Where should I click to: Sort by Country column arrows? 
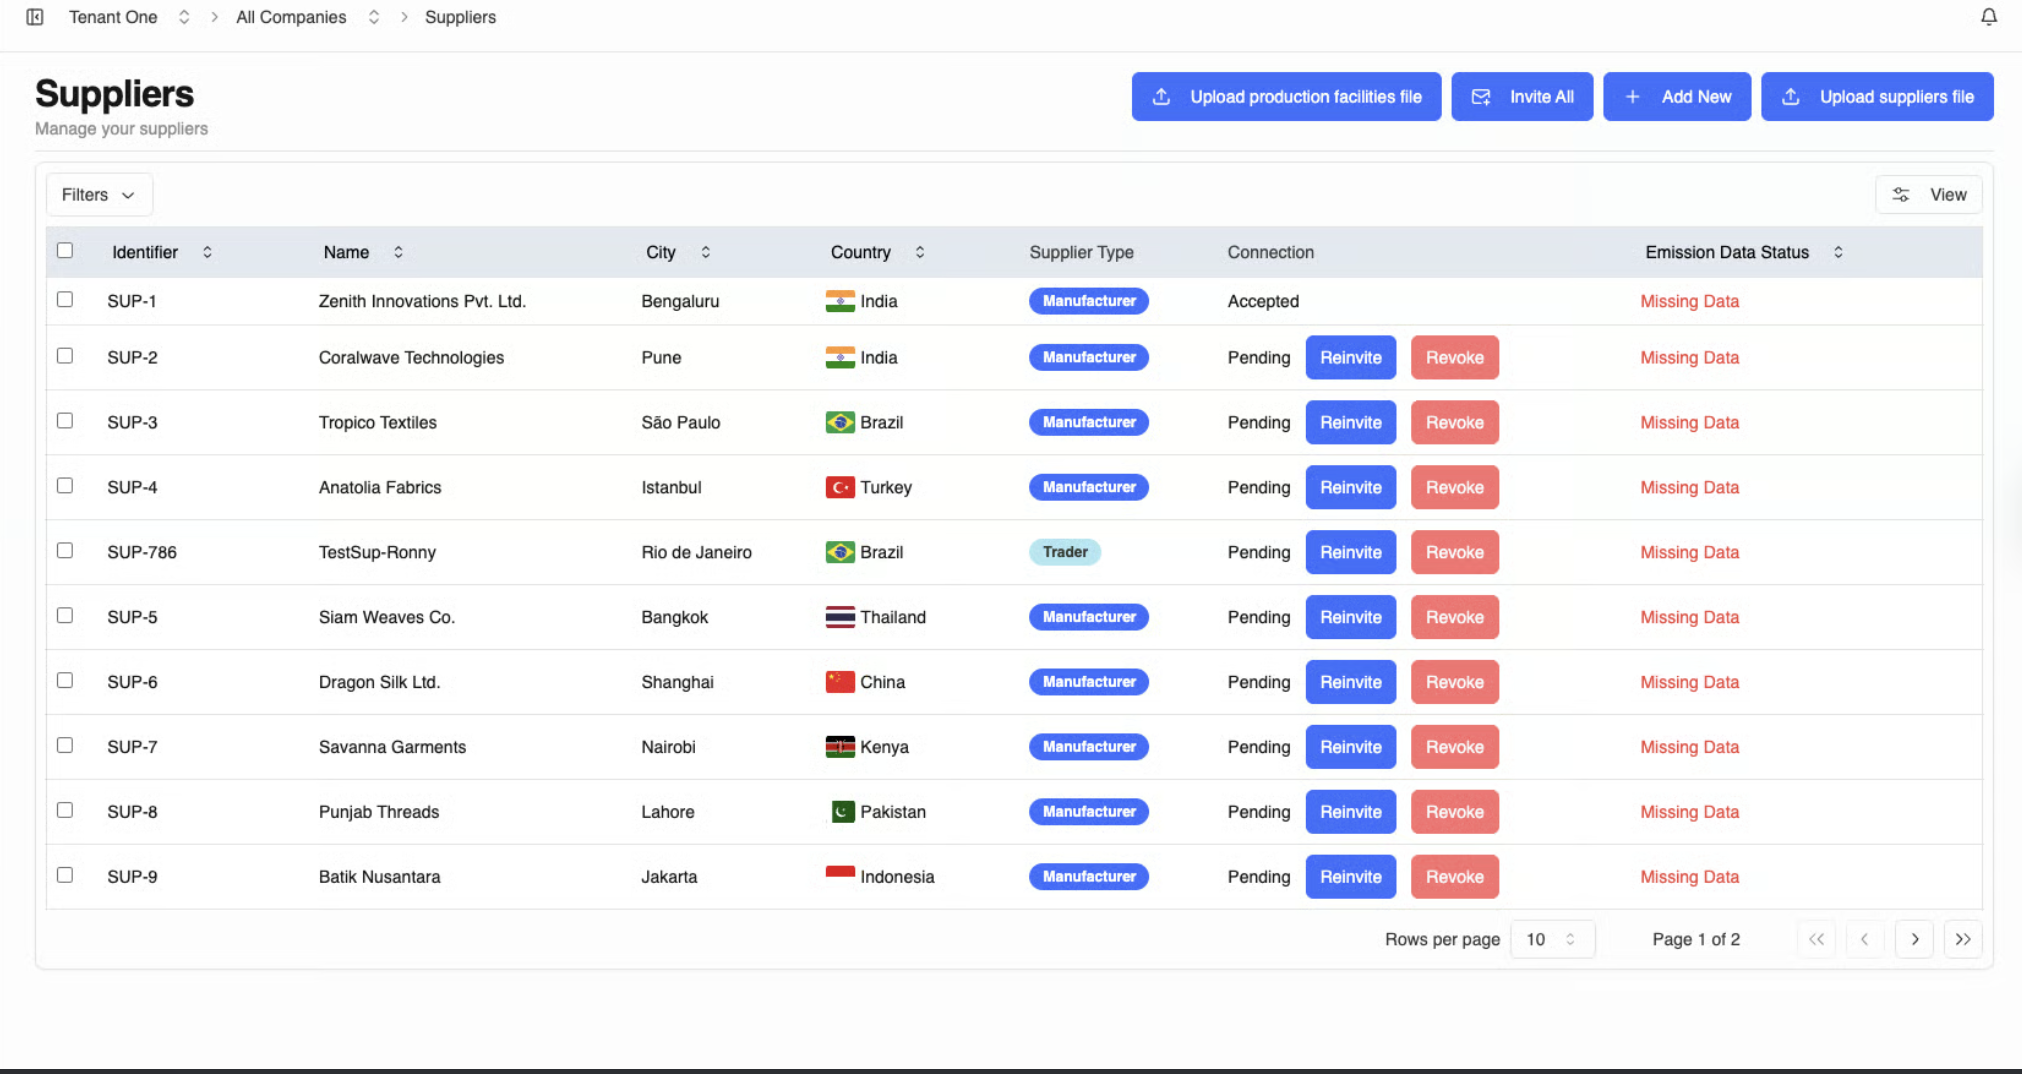[x=919, y=252]
